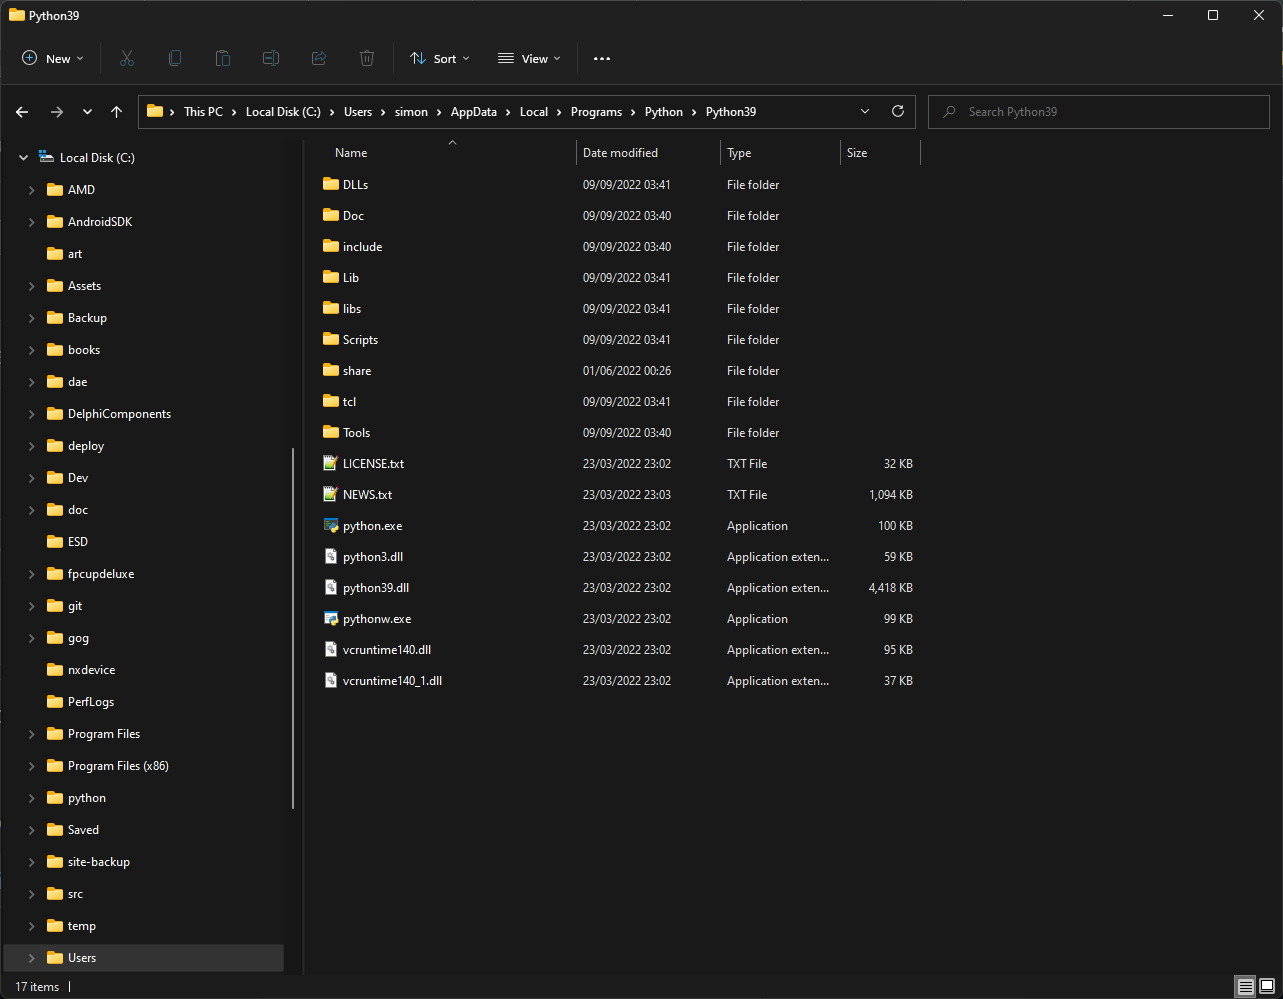Select the python3.dll file icon
Screen dimensions: 1283x999
pos(332,557)
